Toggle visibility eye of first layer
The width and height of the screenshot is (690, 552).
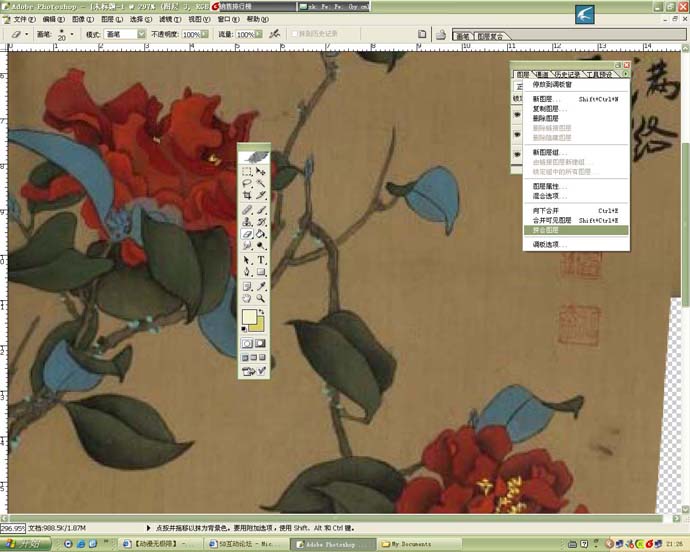(518, 114)
